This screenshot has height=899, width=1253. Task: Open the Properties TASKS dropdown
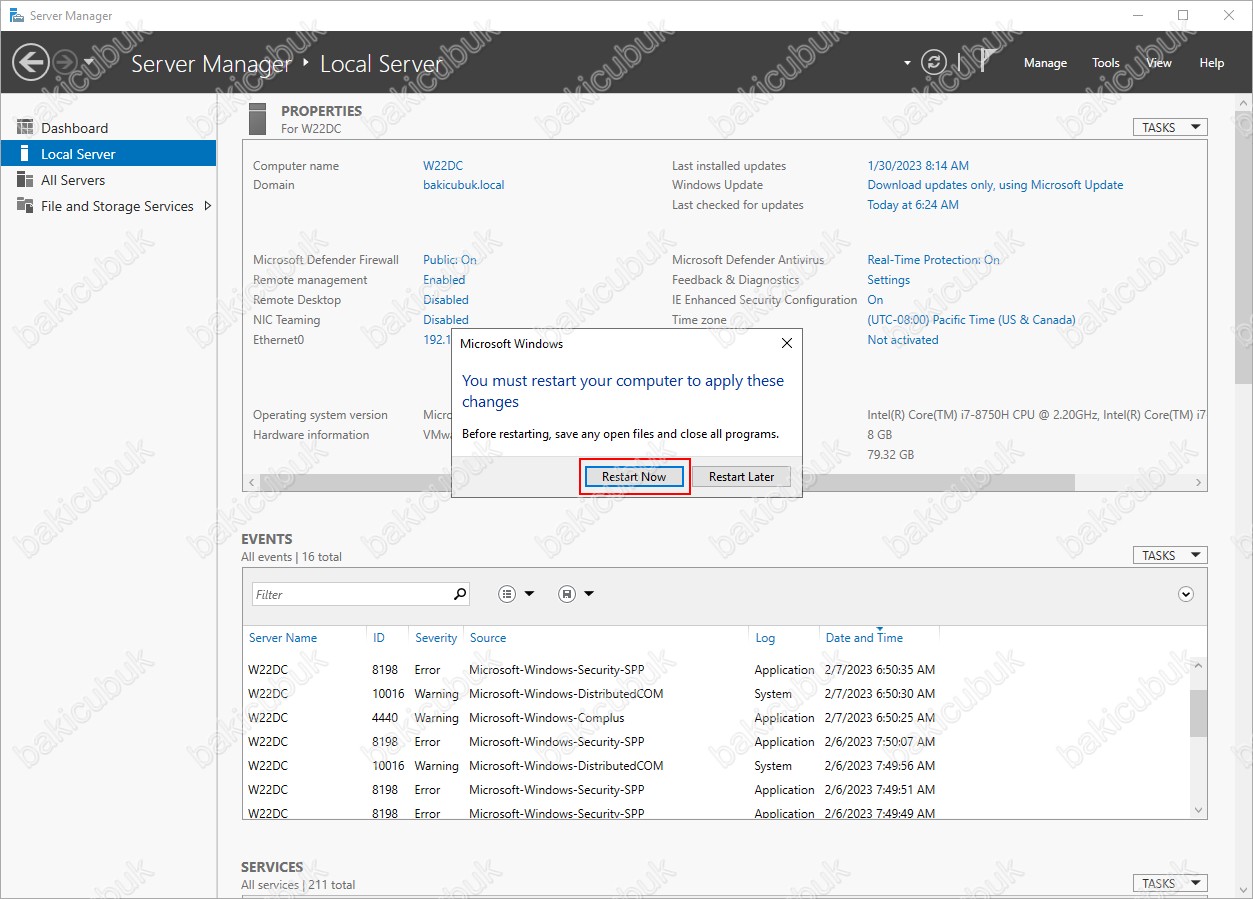coord(1169,127)
